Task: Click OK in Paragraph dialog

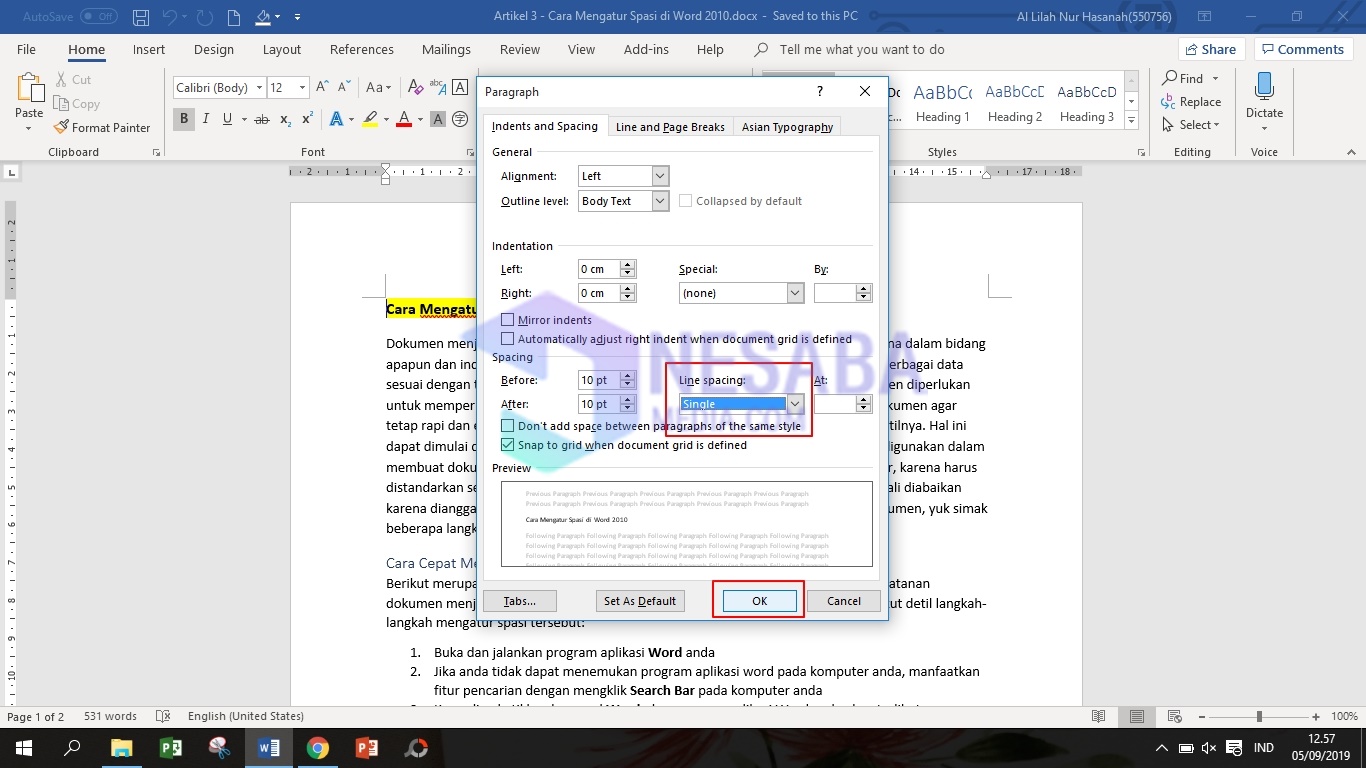Action: pyautogui.click(x=759, y=601)
